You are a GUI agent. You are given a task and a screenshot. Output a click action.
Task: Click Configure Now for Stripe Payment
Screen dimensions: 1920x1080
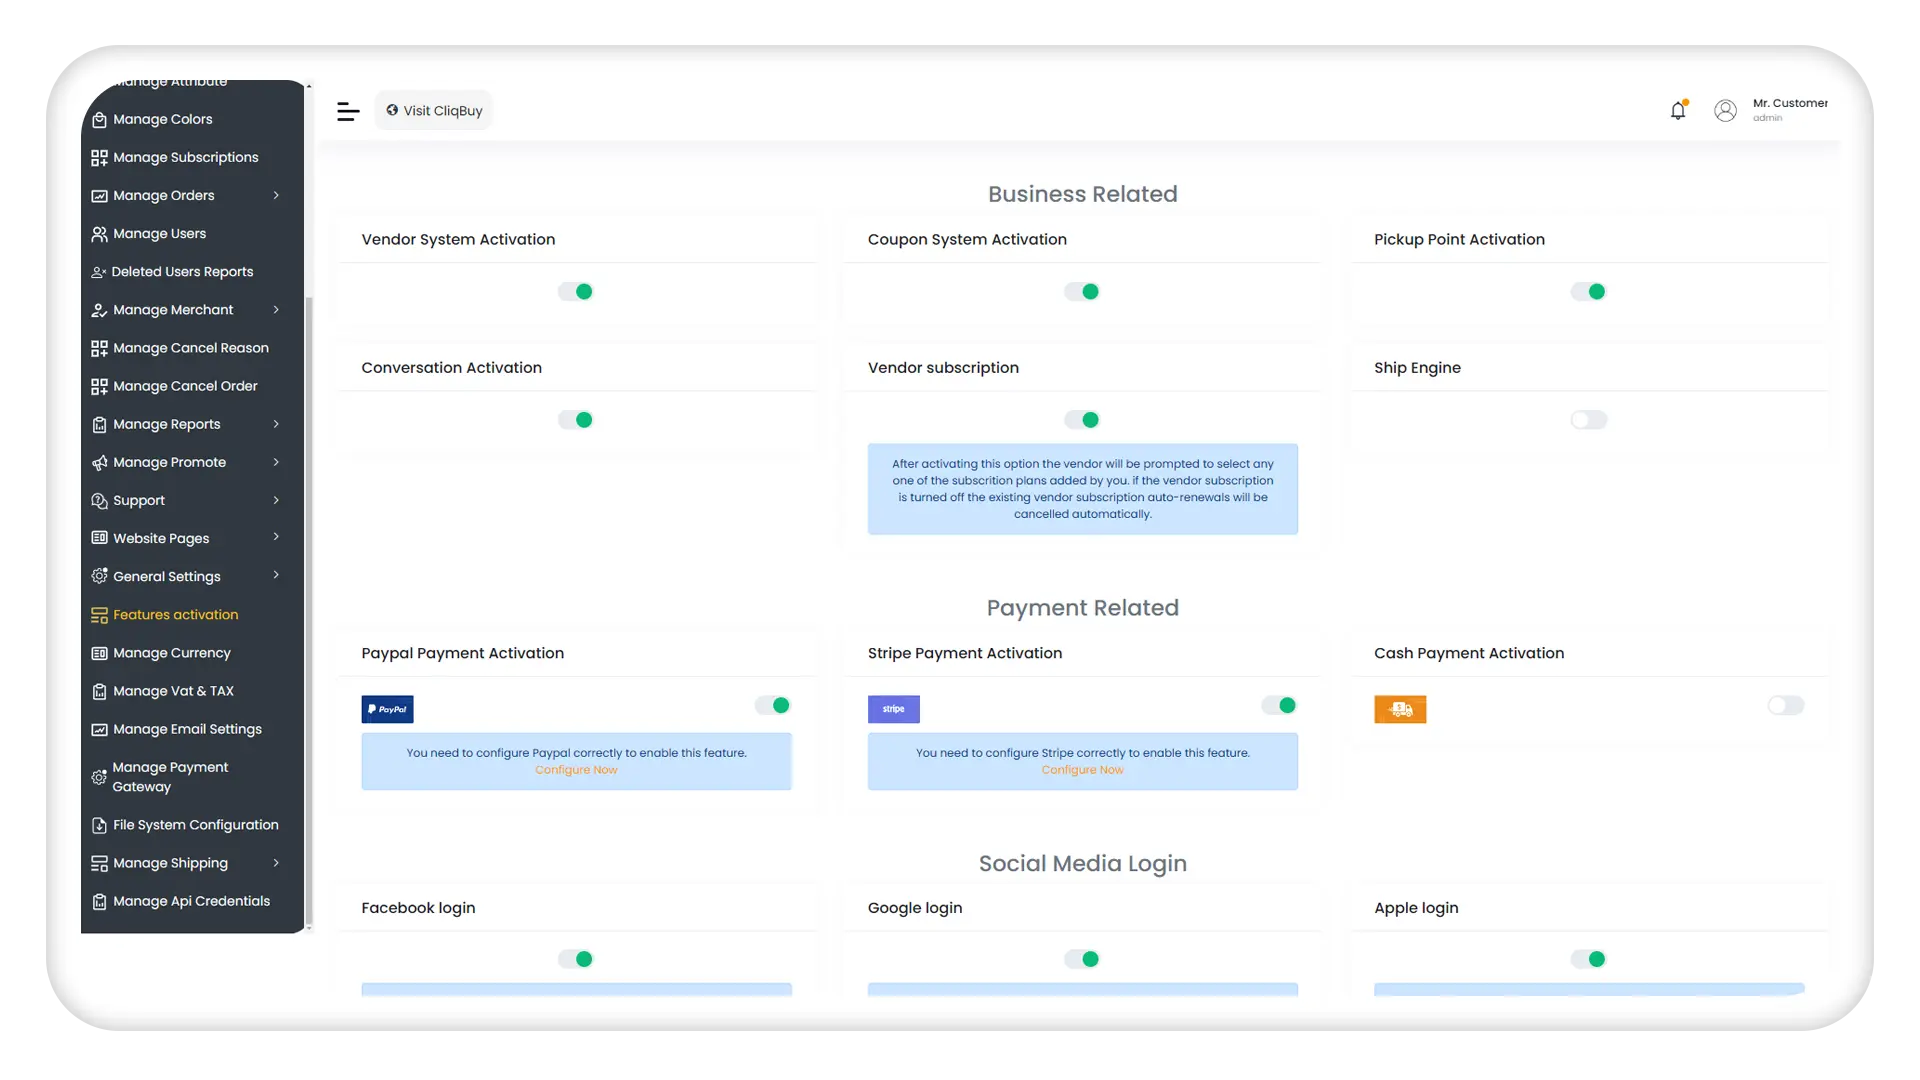pos(1083,769)
